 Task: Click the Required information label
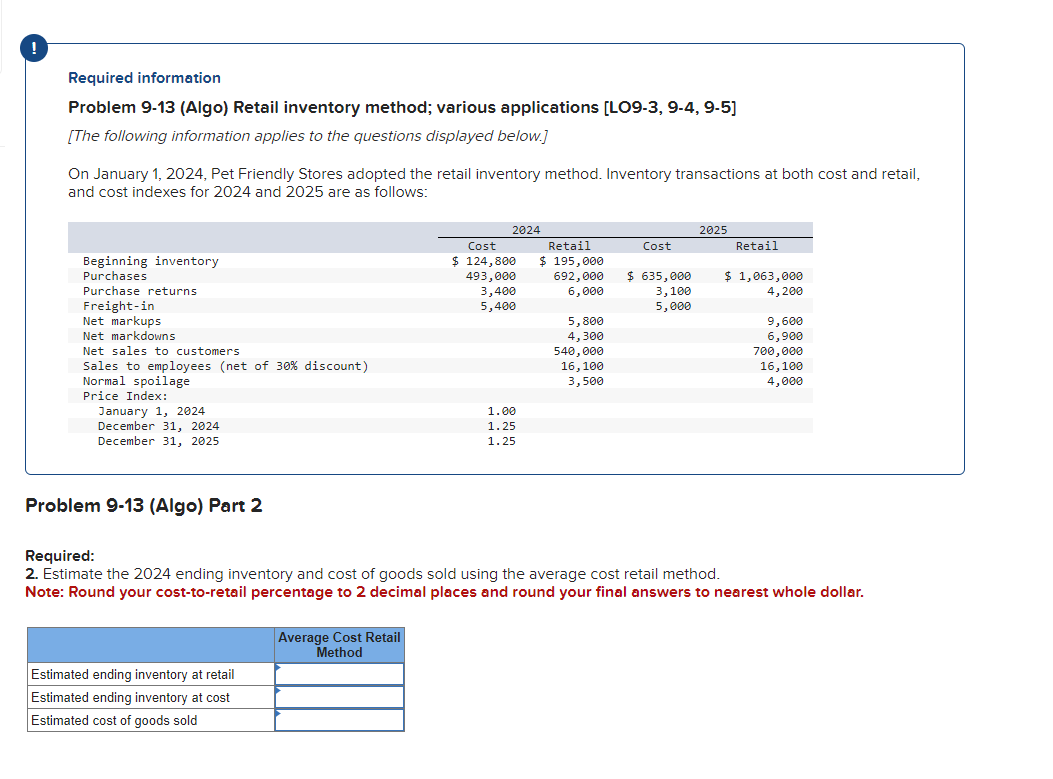point(143,77)
